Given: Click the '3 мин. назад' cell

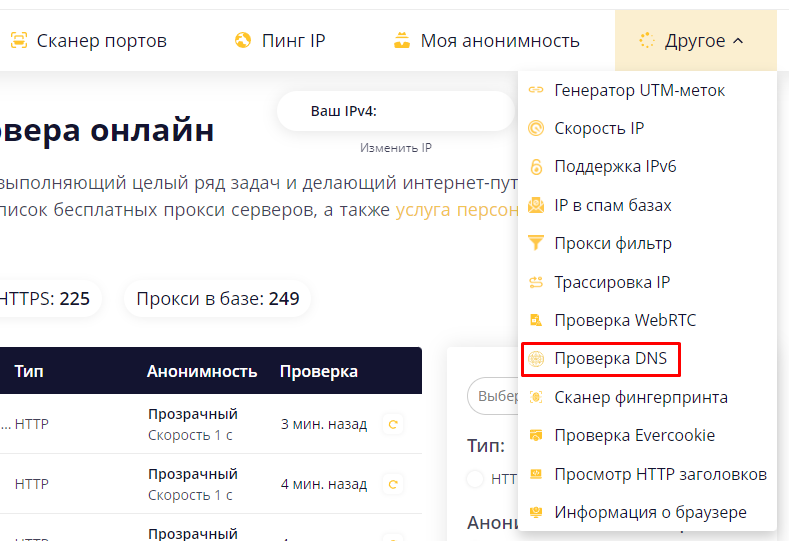Looking at the screenshot, I should tap(324, 424).
